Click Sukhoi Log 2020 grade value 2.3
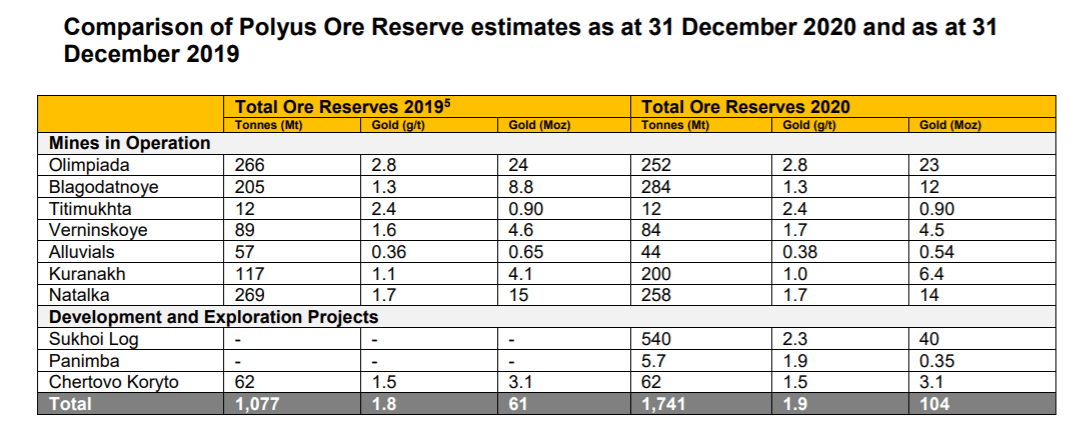This screenshot has height=431, width=1075. (795, 339)
